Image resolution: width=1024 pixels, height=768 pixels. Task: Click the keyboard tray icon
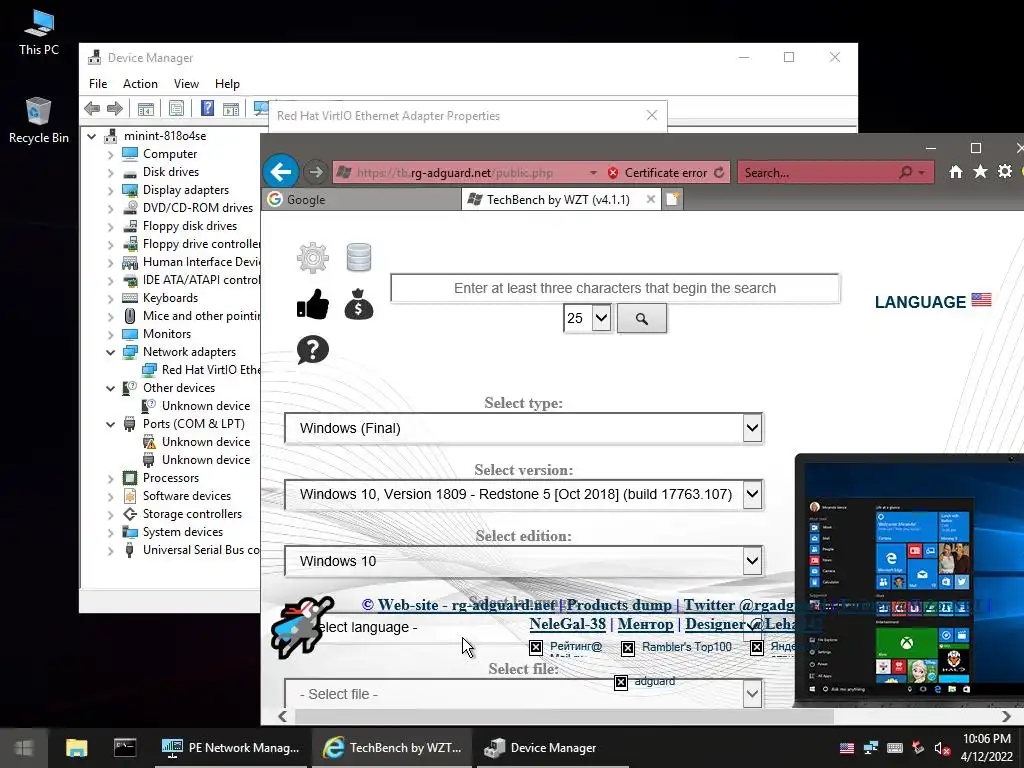tap(895, 748)
